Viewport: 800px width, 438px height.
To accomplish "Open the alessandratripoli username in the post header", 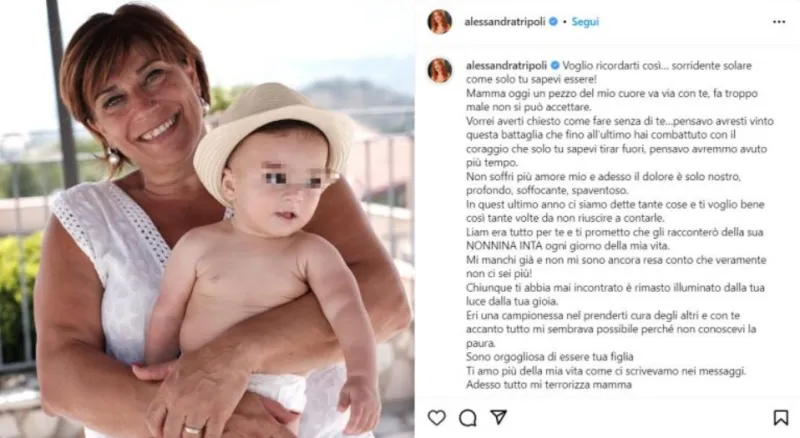I will tap(505, 22).
